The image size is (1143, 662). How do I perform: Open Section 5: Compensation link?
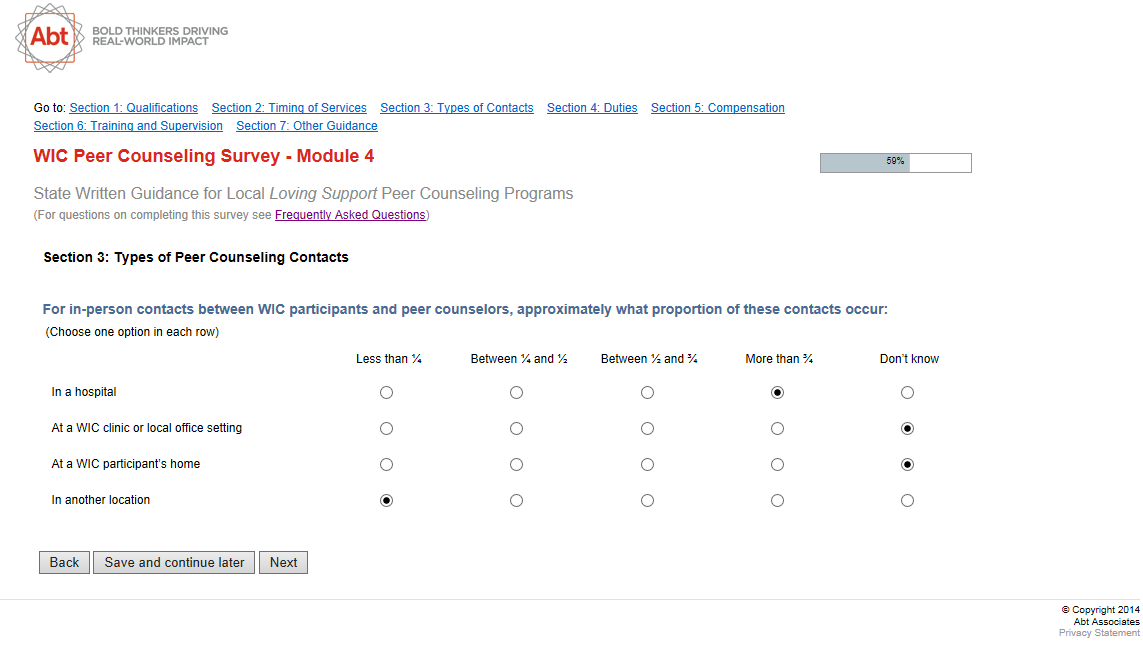pos(717,108)
